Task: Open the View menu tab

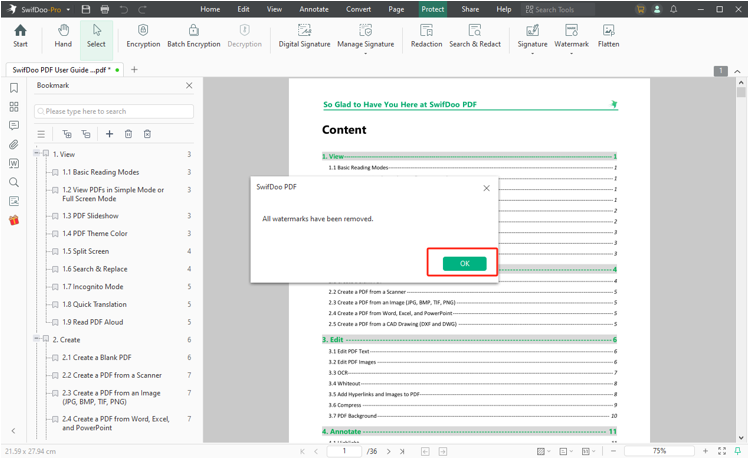Action: 274,9
